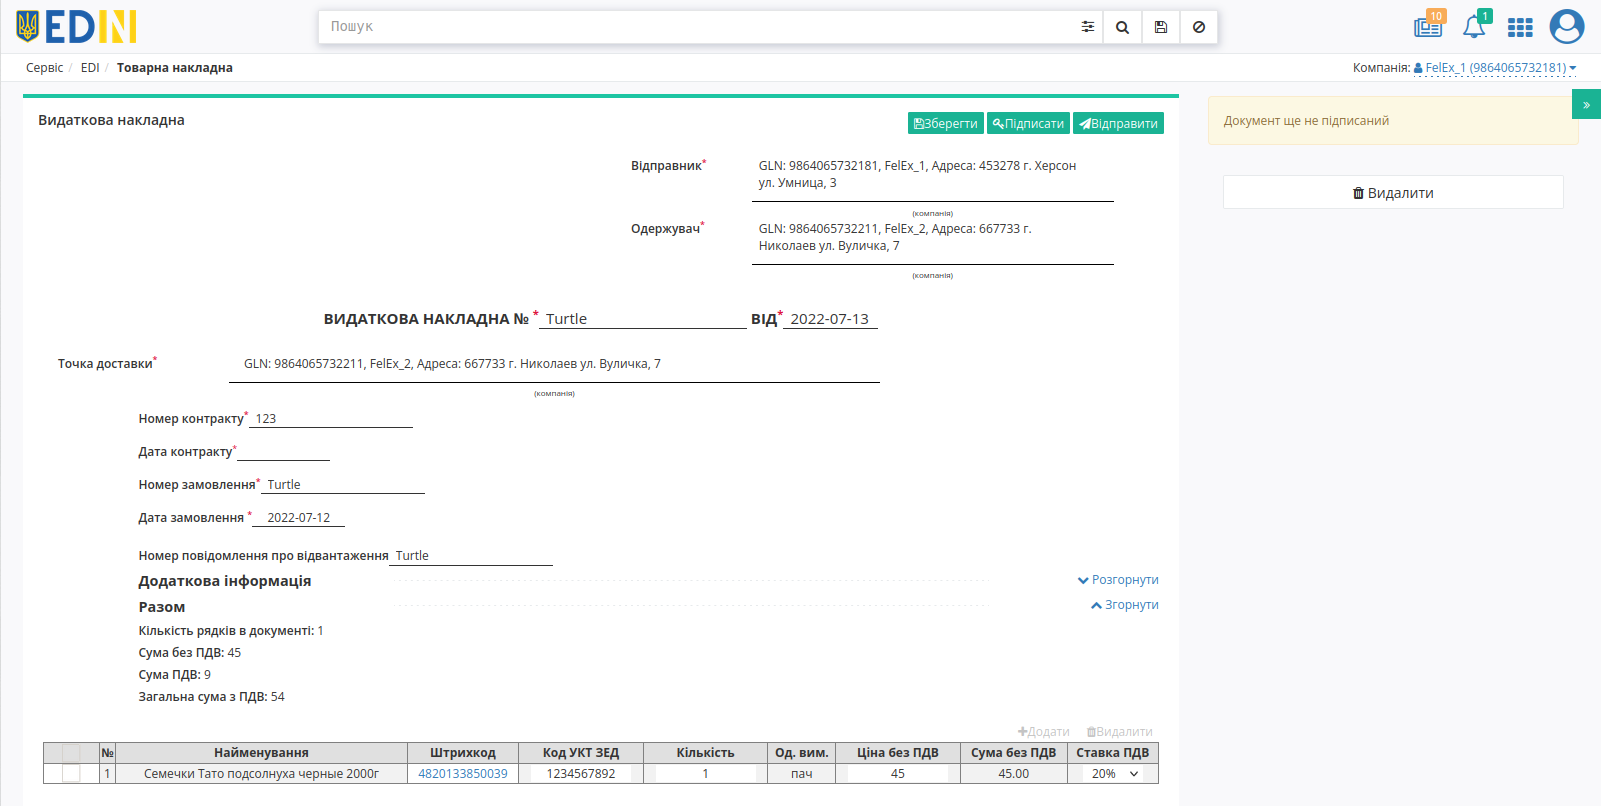Open company selector FelEx_1 dropdown
The height and width of the screenshot is (806, 1601).
coord(1495,68)
